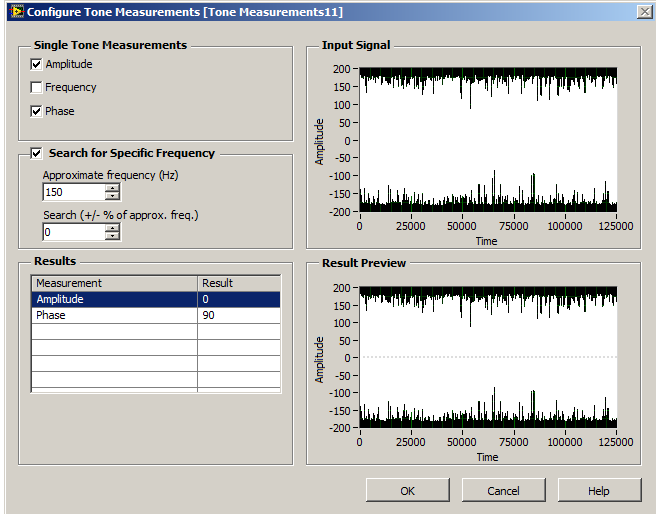Click the Measurement column header
Image resolution: width=656 pixels, height=514 pixels.
click(x=114, y=283)
